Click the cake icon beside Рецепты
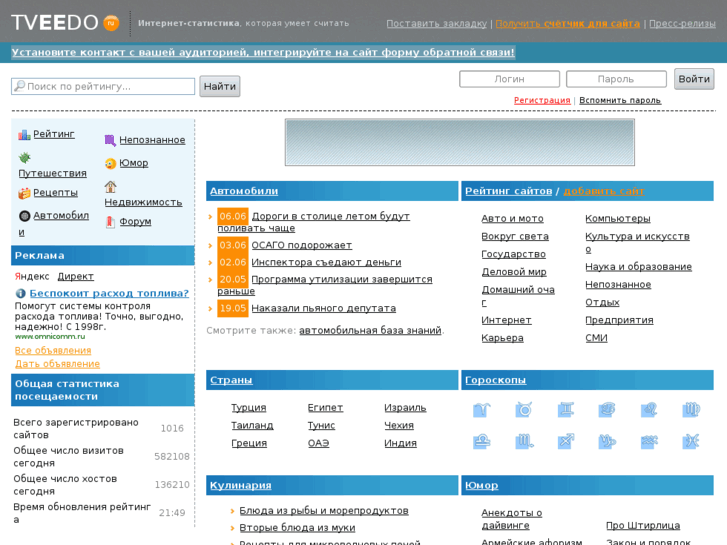 24,193
